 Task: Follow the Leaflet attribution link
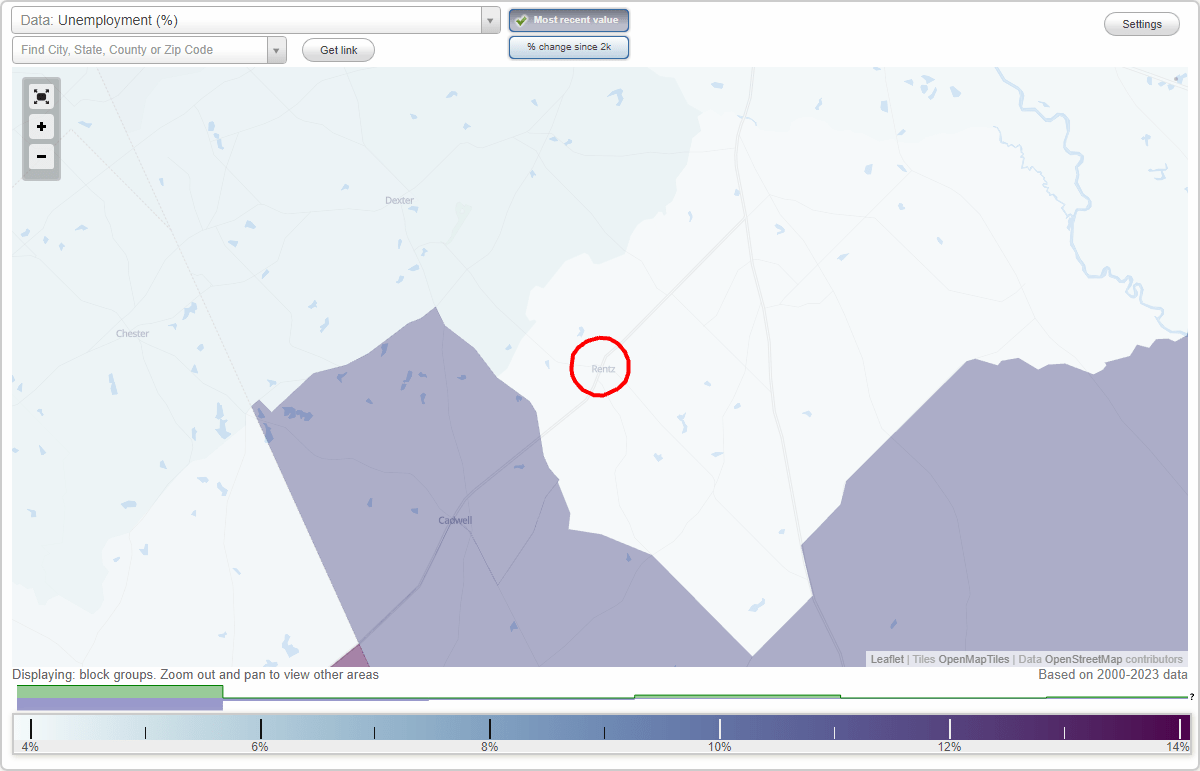pos(887,659)
